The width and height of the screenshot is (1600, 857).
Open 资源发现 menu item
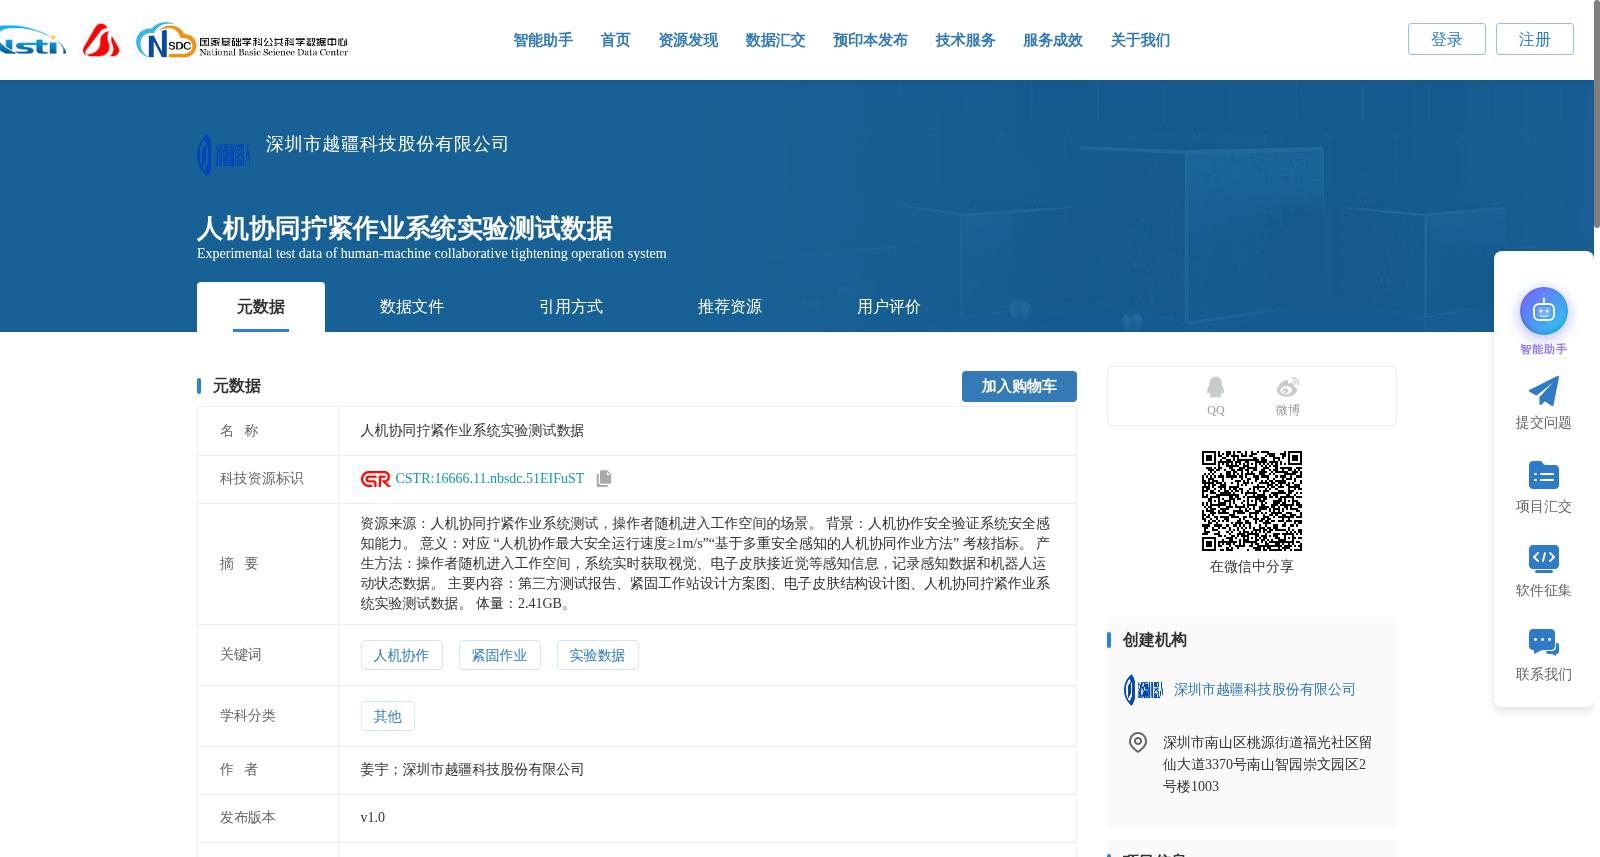pos(688,40)
